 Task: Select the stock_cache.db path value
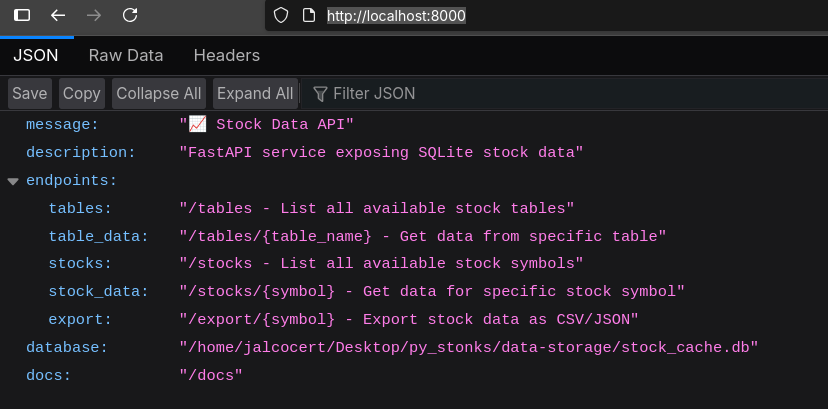[x=469, y=348]
